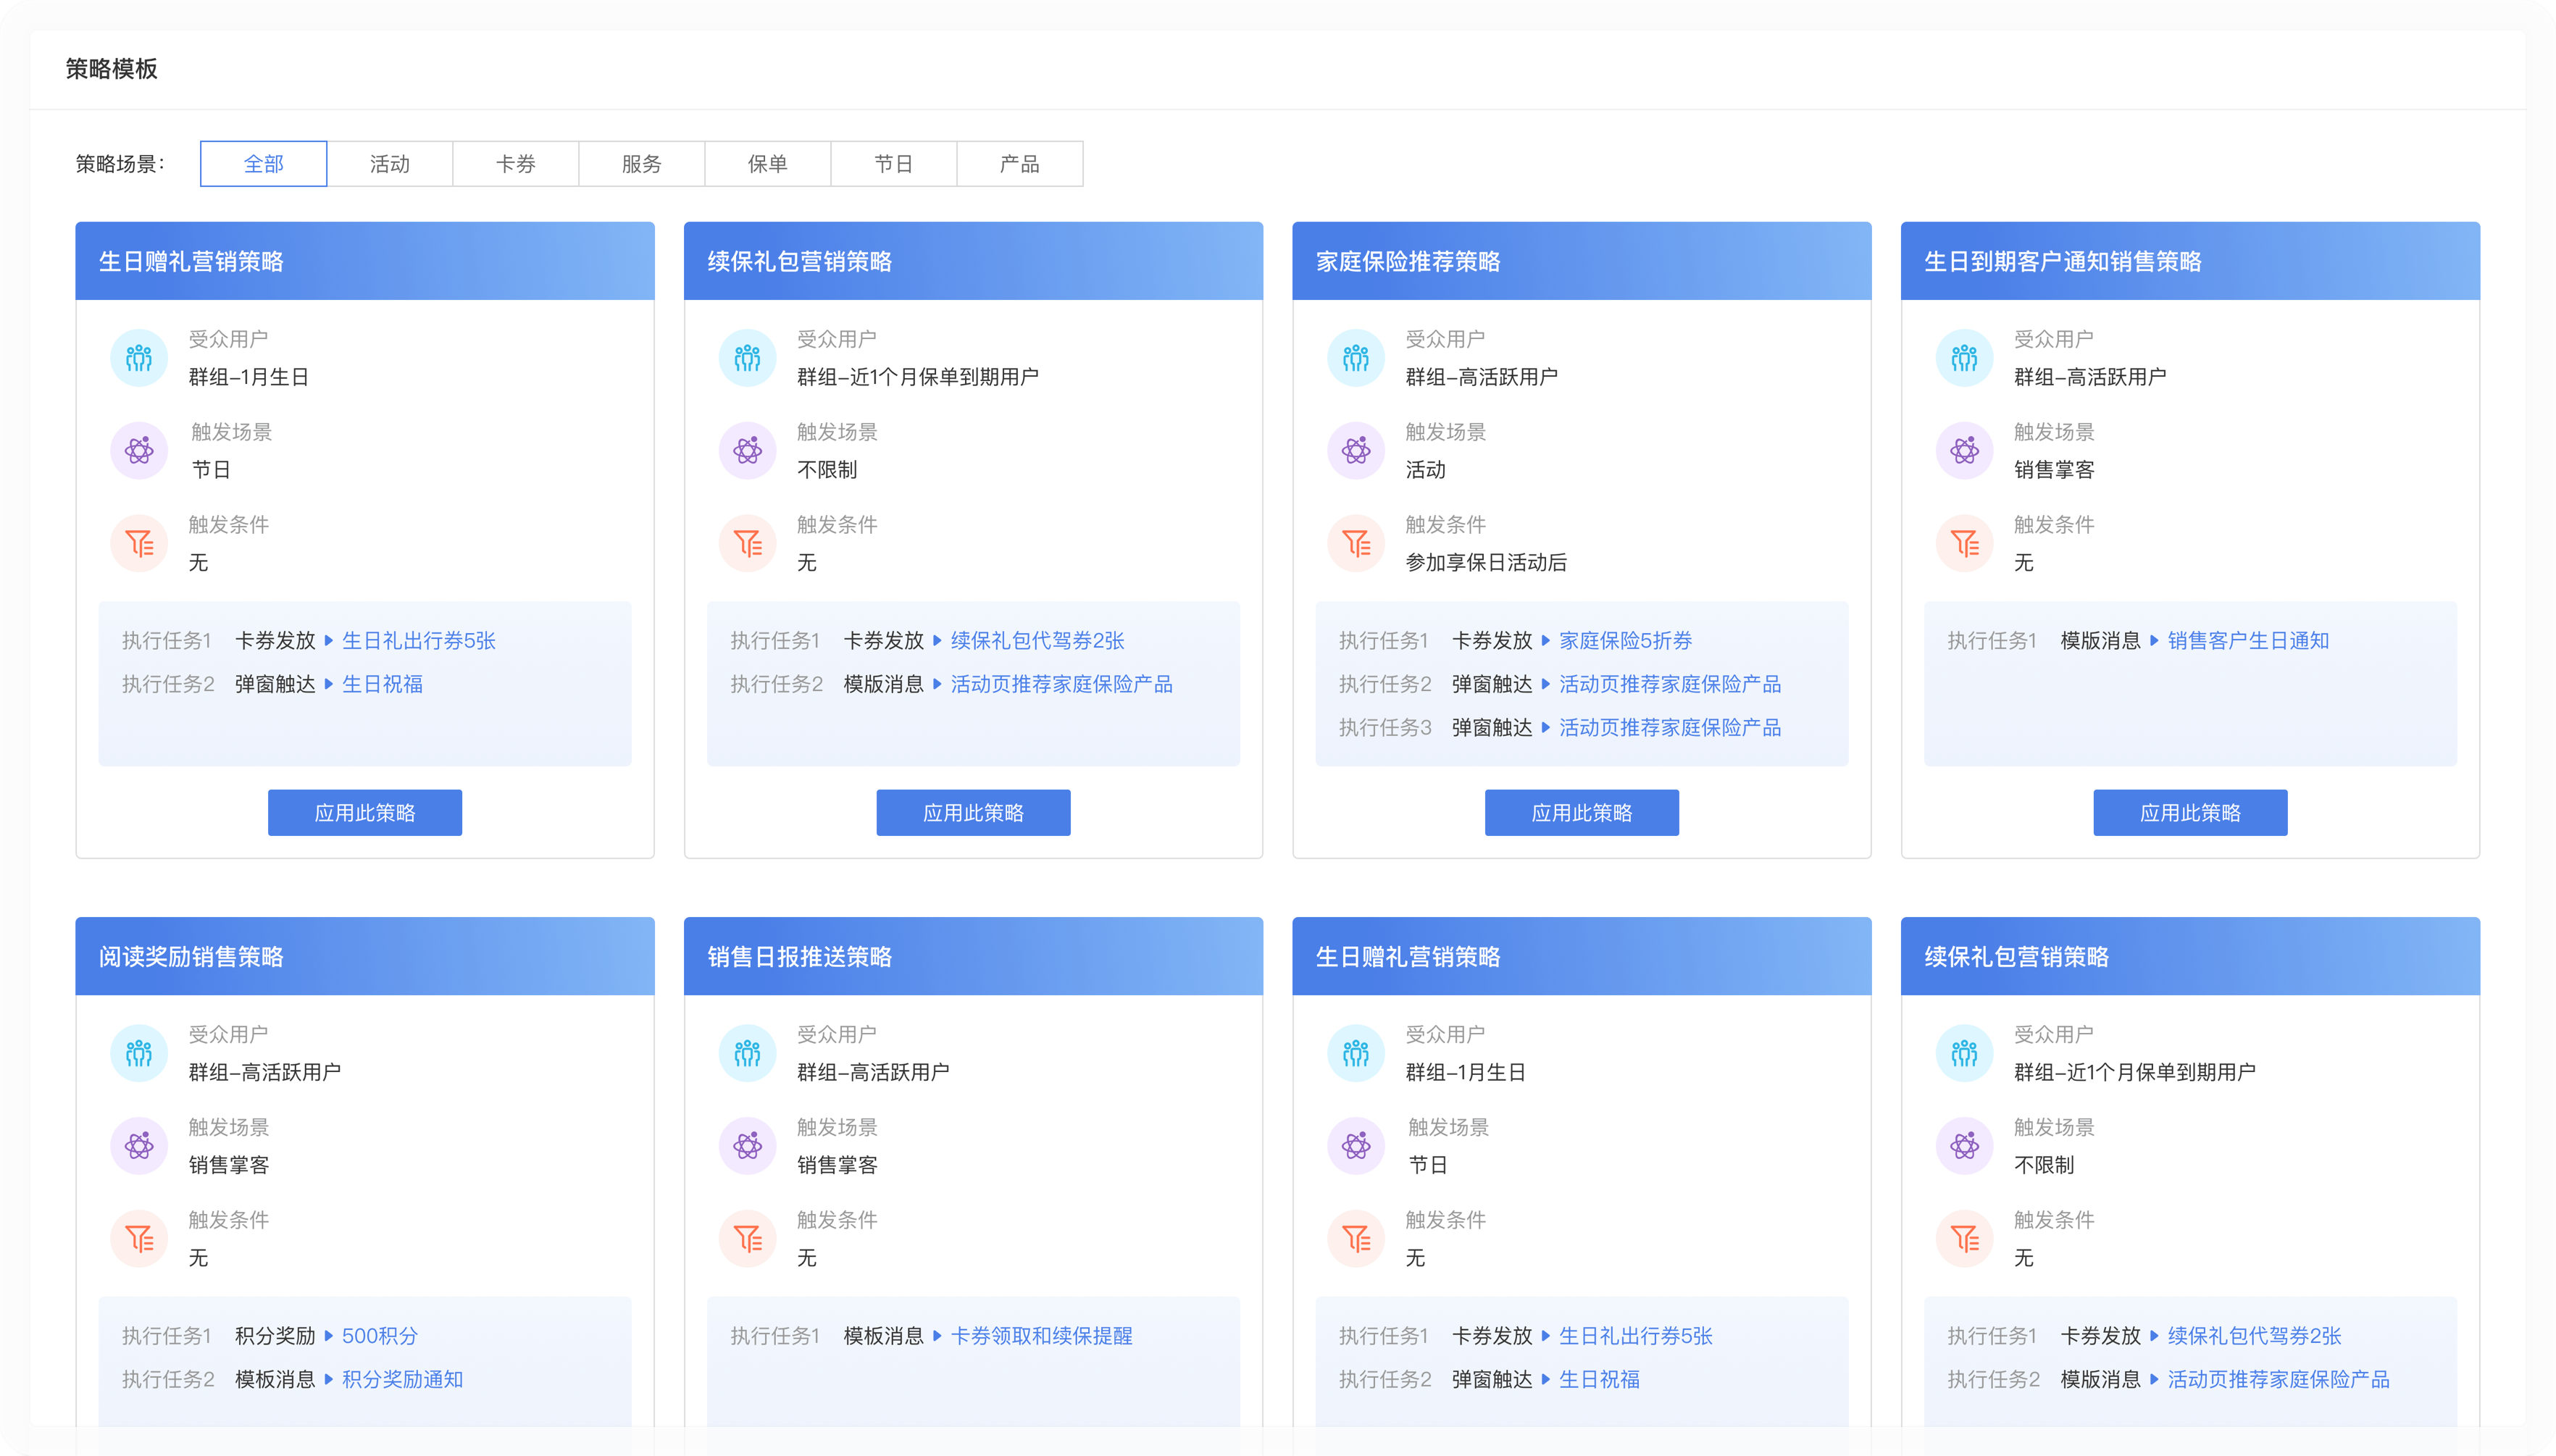The image size is (2556, 1456).
Task: Click the 家庭保险推荐策略 card title
Action: 1408,262
